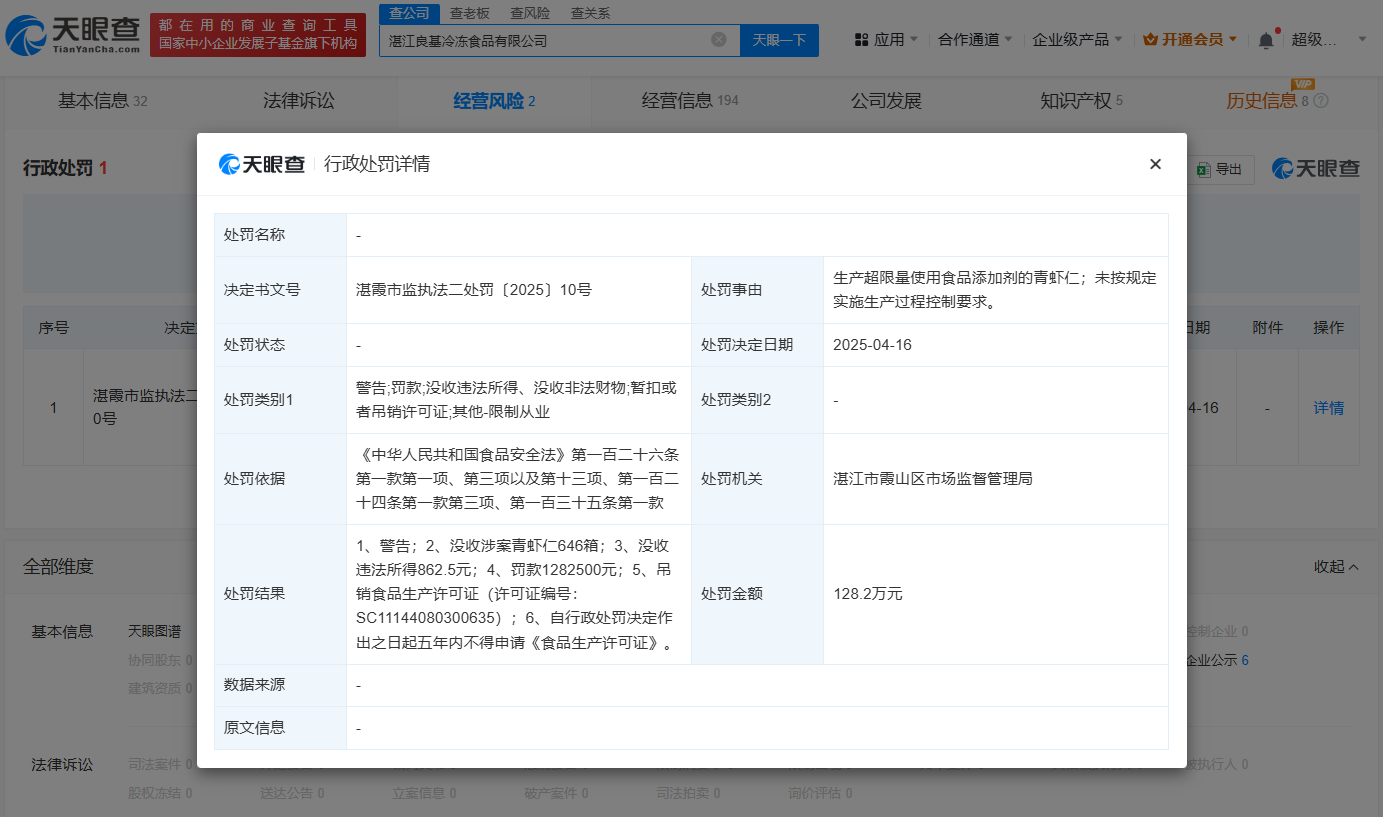The image size is (1383, 817).
Task: Click the crown icon for 开通会员
Action: (1149, 40)
